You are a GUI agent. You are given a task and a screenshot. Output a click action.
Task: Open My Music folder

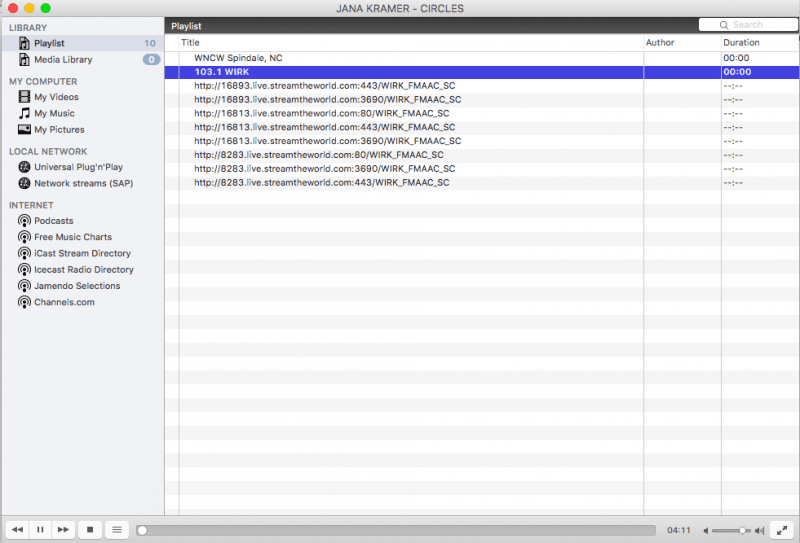click(x=55, y=114)
